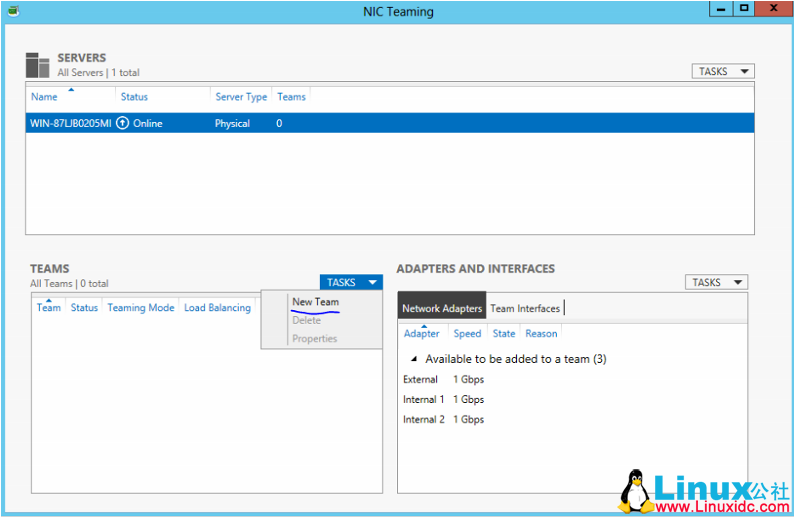Sort adapters by Speed column
Screen dimensions: 794x517
(x=467, y=333)
